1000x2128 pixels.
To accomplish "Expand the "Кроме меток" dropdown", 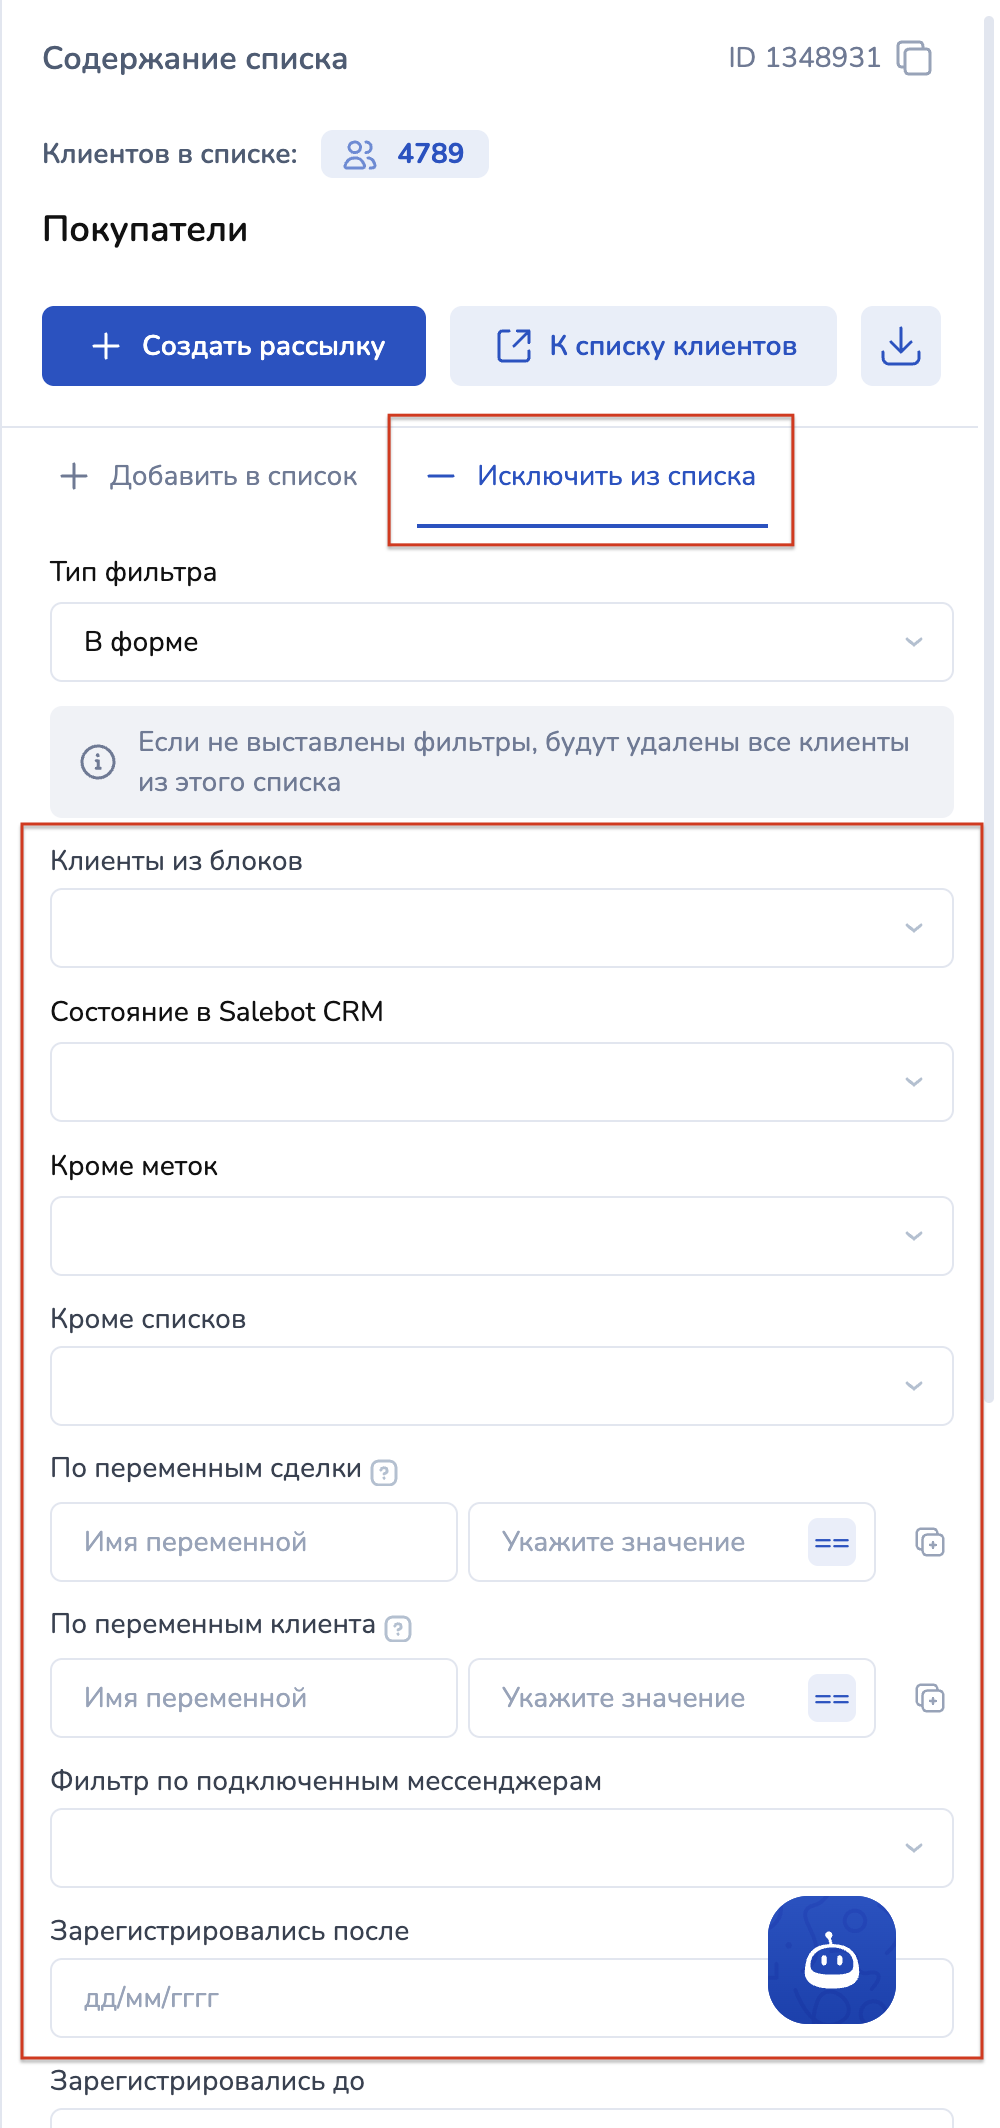I will [501, 1236].
